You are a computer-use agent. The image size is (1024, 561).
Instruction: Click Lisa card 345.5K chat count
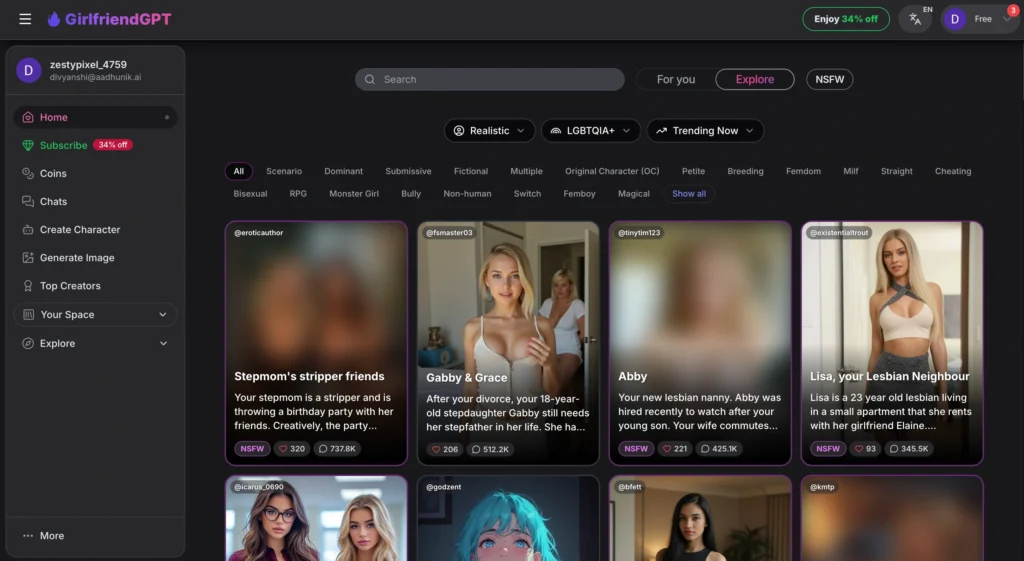point(908,449)
